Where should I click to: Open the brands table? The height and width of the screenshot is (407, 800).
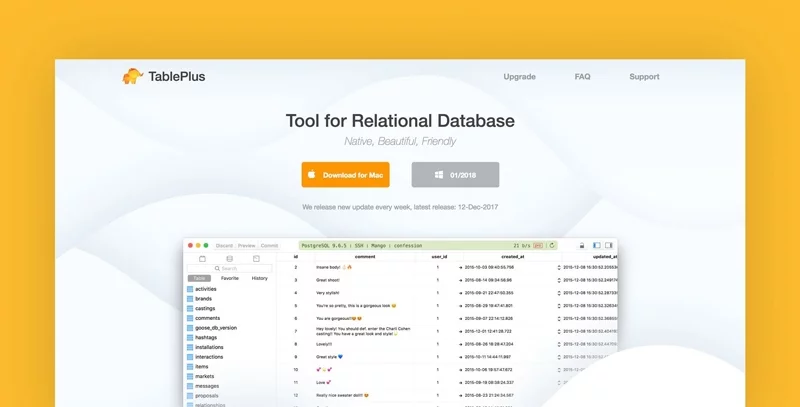coord(199,299)
